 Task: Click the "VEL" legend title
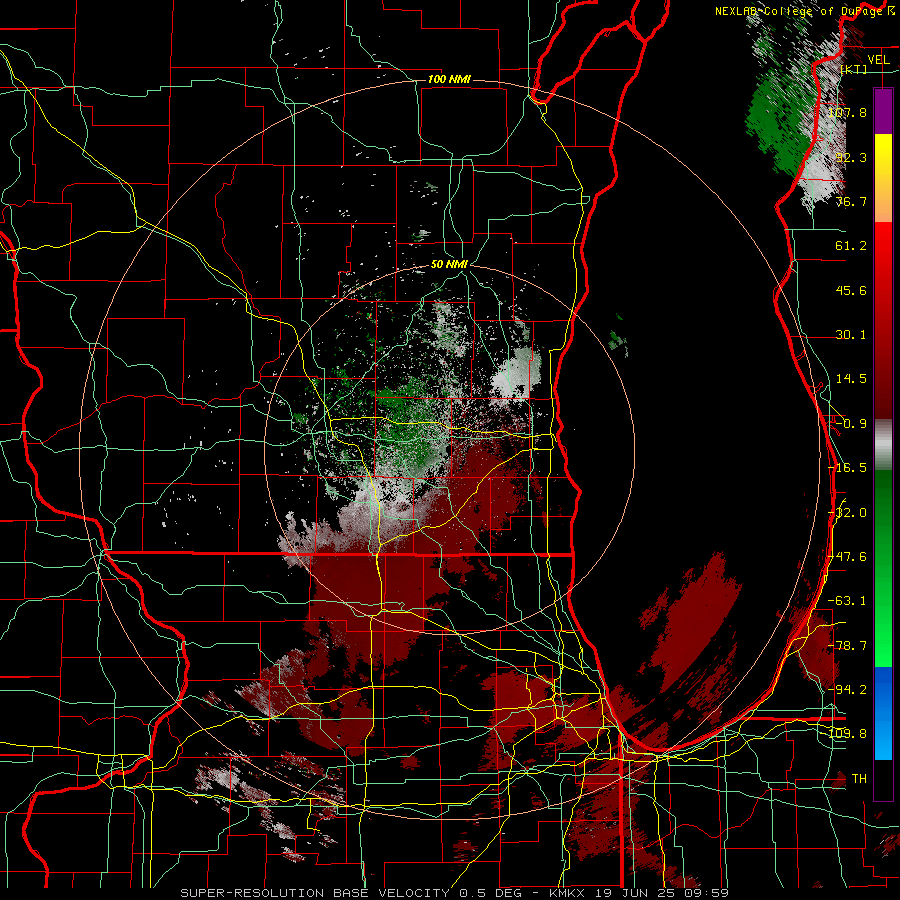pyautogui.click(x=879, y=59)
